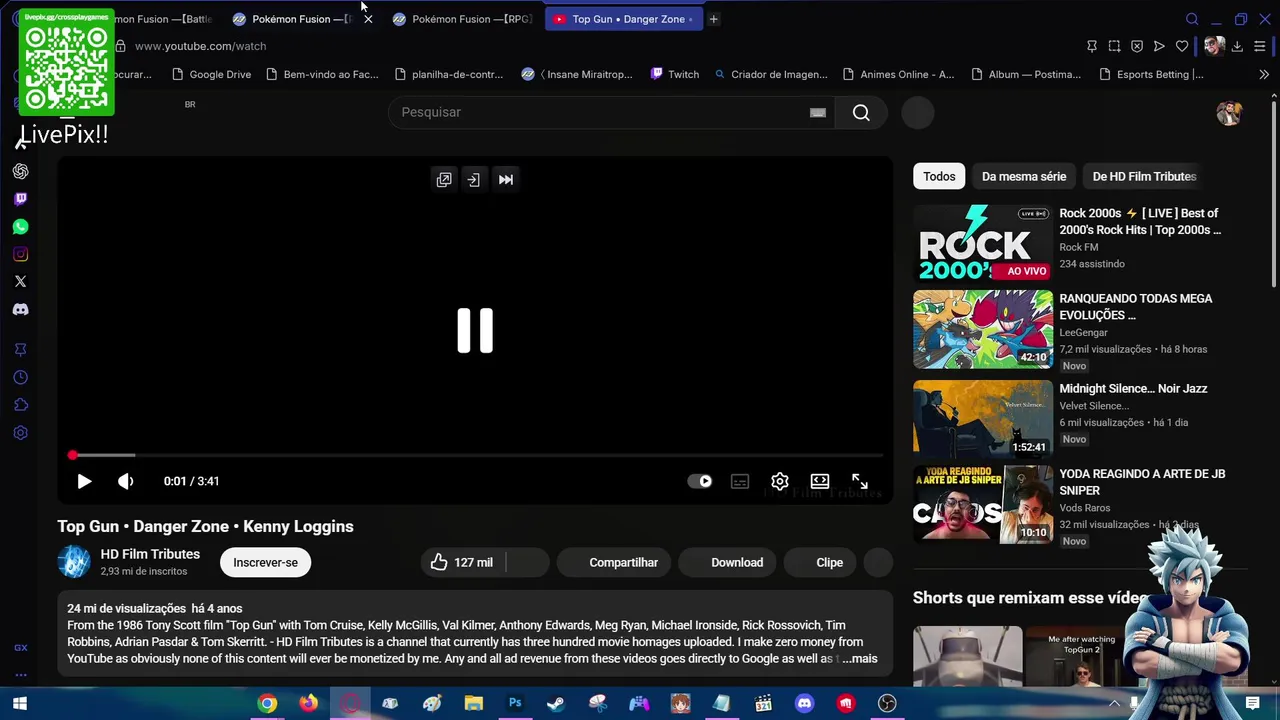The image size is (1280, 720).
Task: Expand hidden bookmarks with double chevron
Action: [1264, 74]
